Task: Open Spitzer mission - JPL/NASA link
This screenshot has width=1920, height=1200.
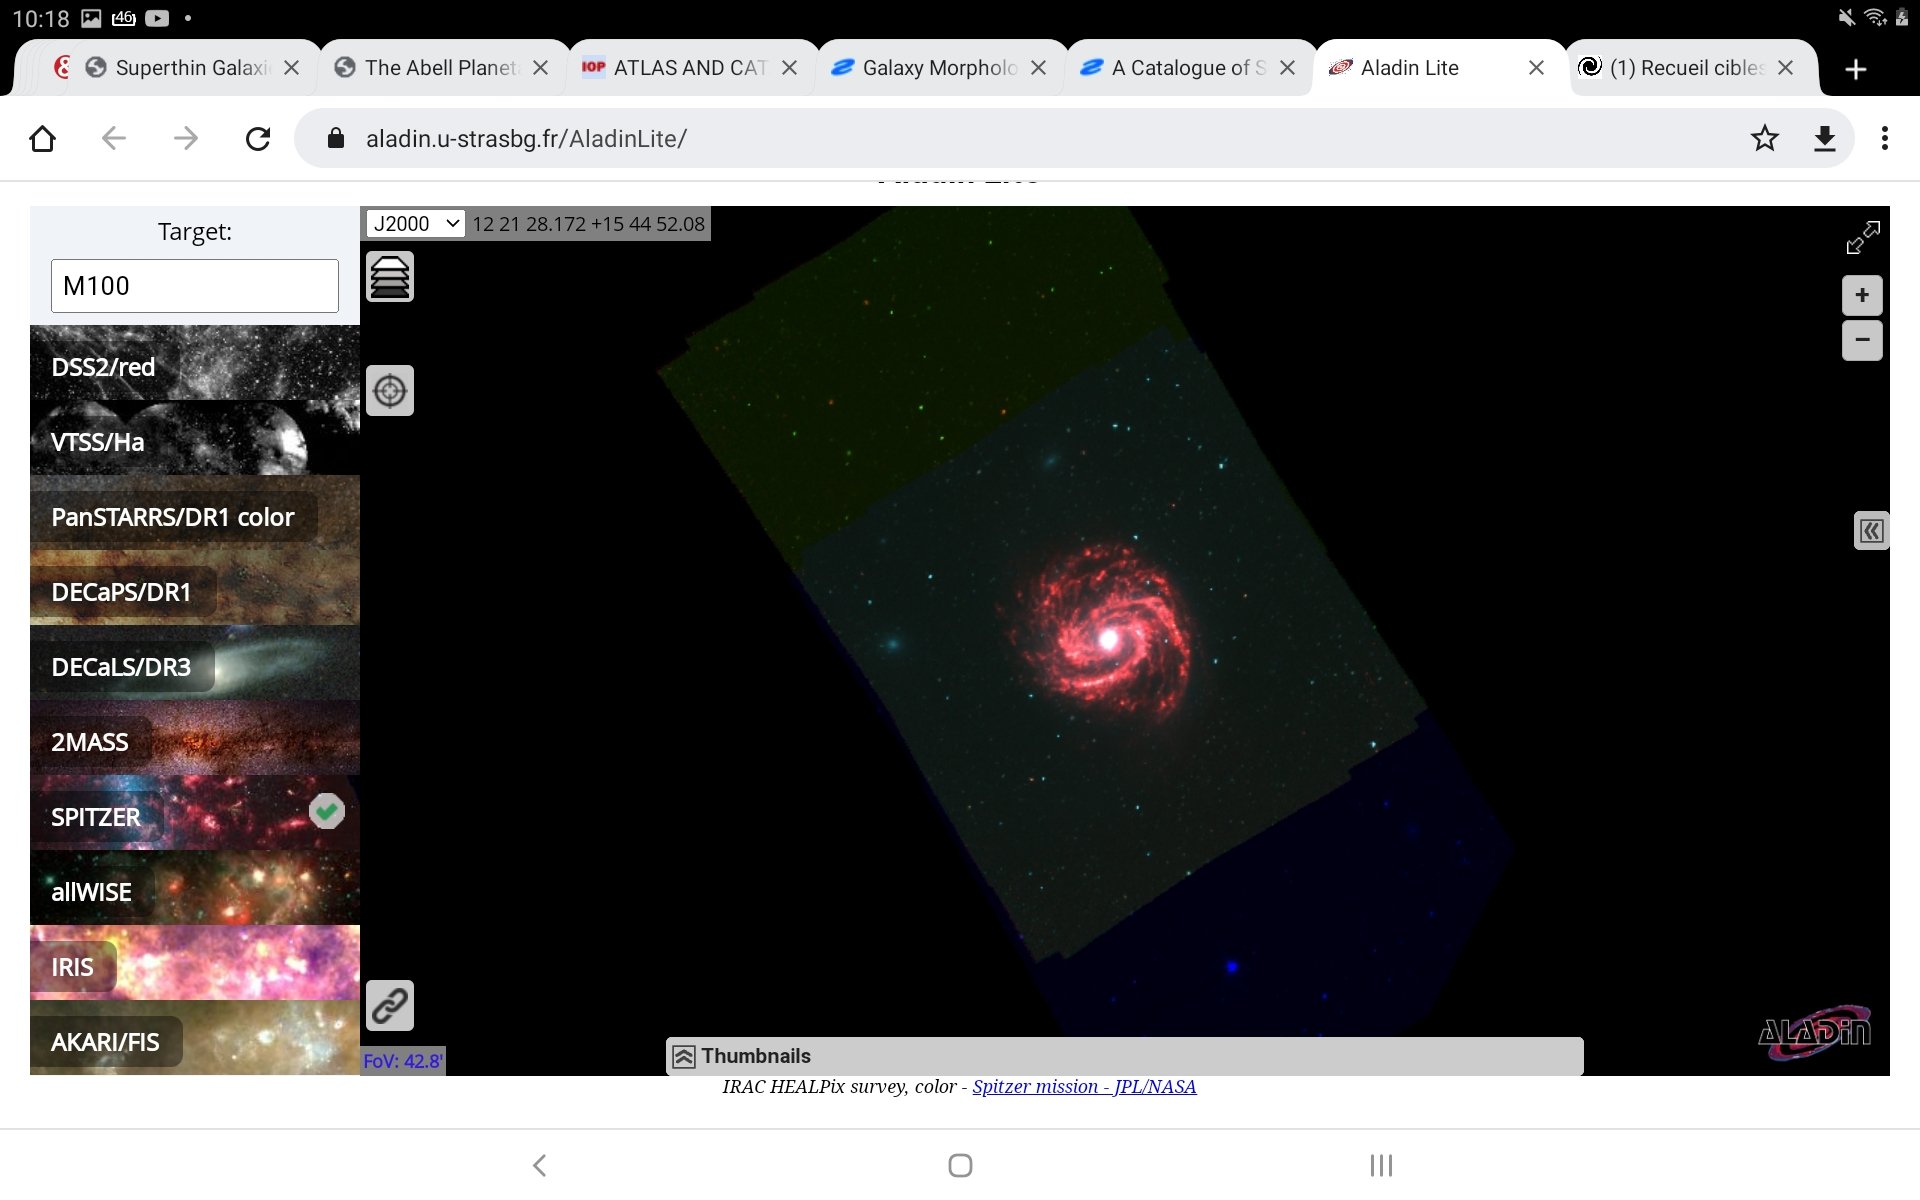Action: (x=1084, y=1087)
